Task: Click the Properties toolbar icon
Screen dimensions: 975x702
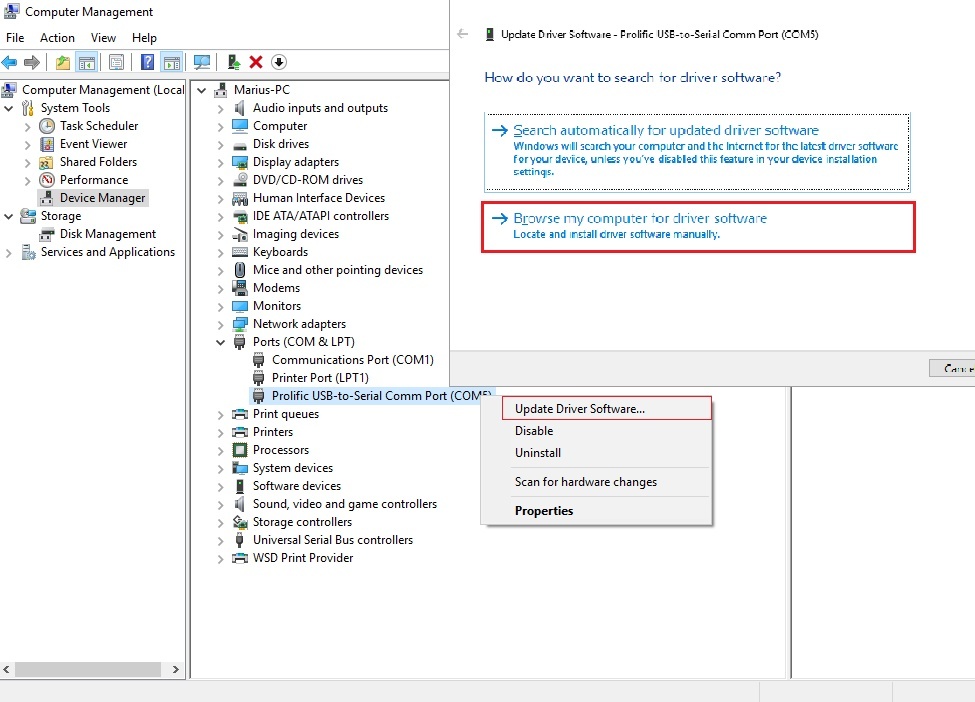Action: pyautogui.click(x=117, y=62)
